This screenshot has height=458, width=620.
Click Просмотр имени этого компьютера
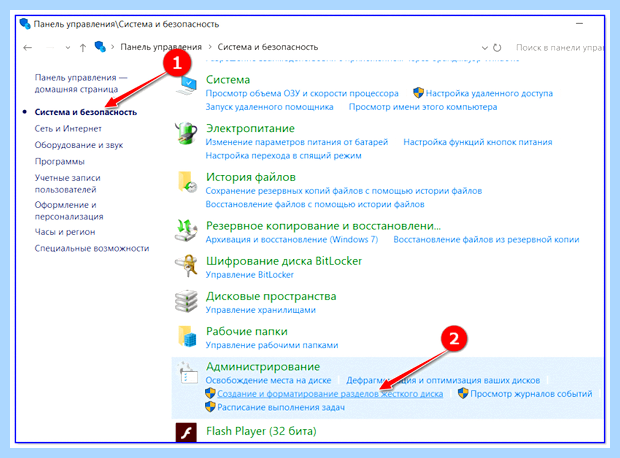click(423, 107)
